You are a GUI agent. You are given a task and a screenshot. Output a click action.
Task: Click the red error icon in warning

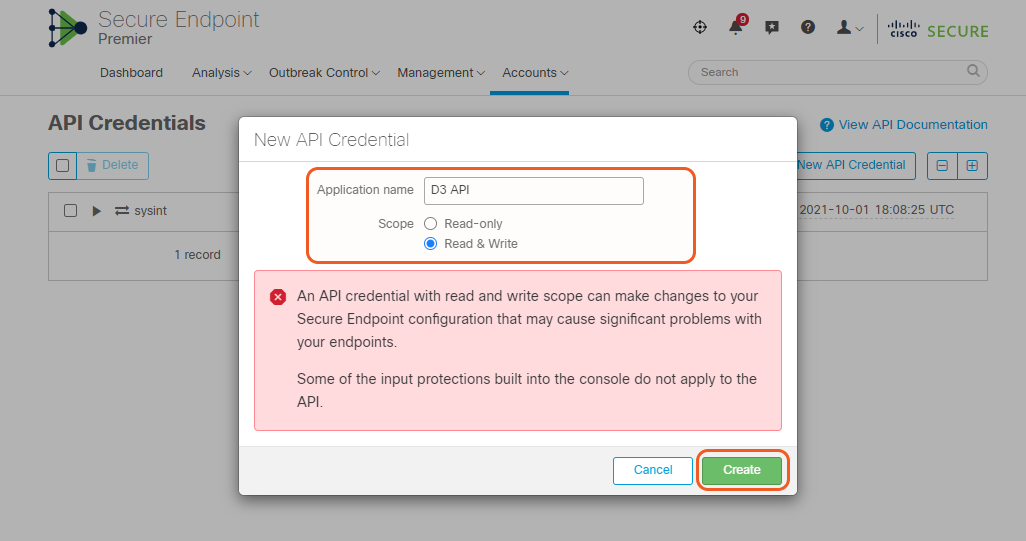tap(278, 297)
